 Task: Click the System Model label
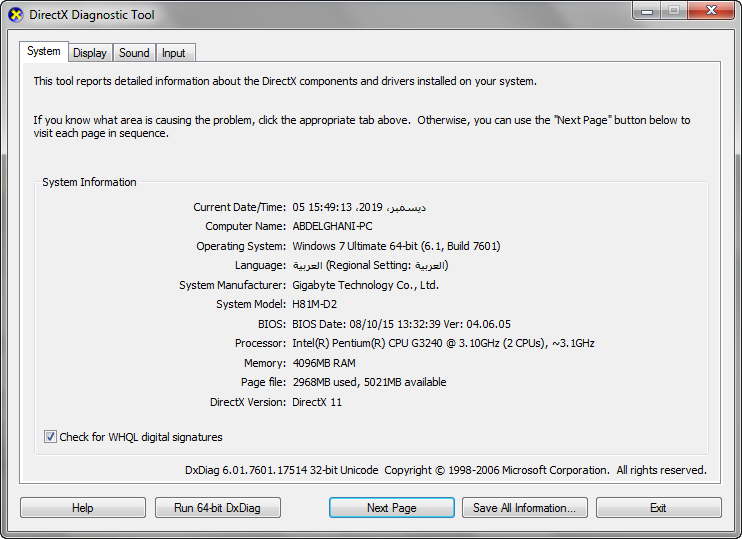(251, 304)
